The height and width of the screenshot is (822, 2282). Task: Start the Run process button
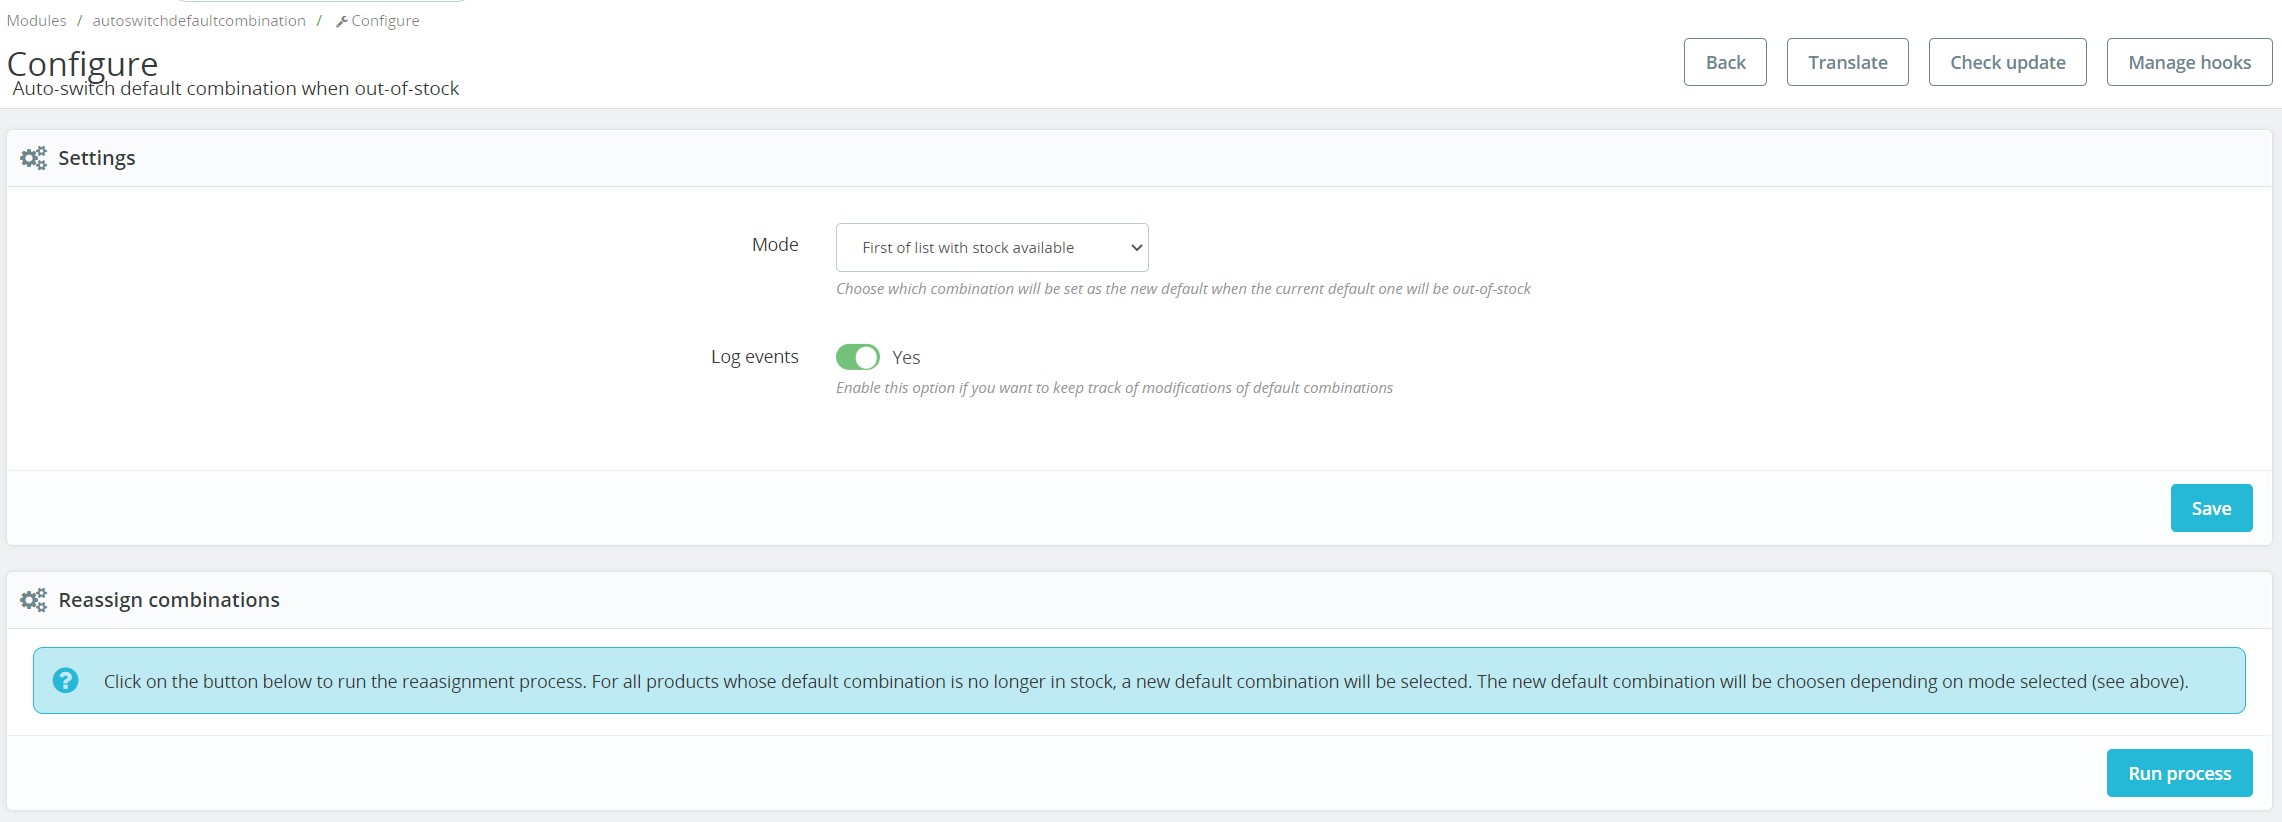tap(2179, 773)
